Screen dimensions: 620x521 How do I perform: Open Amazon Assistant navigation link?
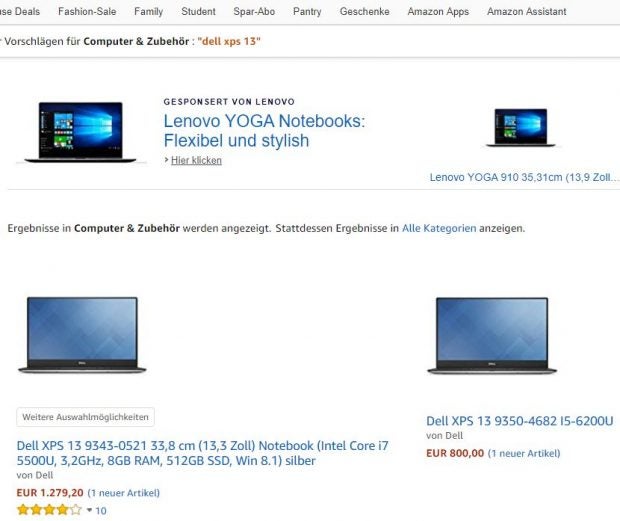click(527, 11)
